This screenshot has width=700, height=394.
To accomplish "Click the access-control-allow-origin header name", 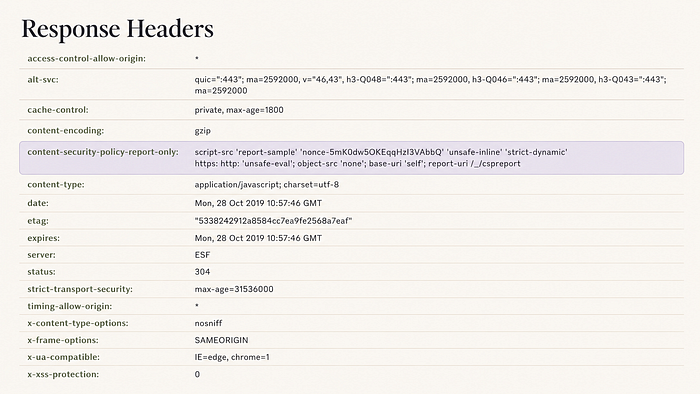I will coord(87,58).
